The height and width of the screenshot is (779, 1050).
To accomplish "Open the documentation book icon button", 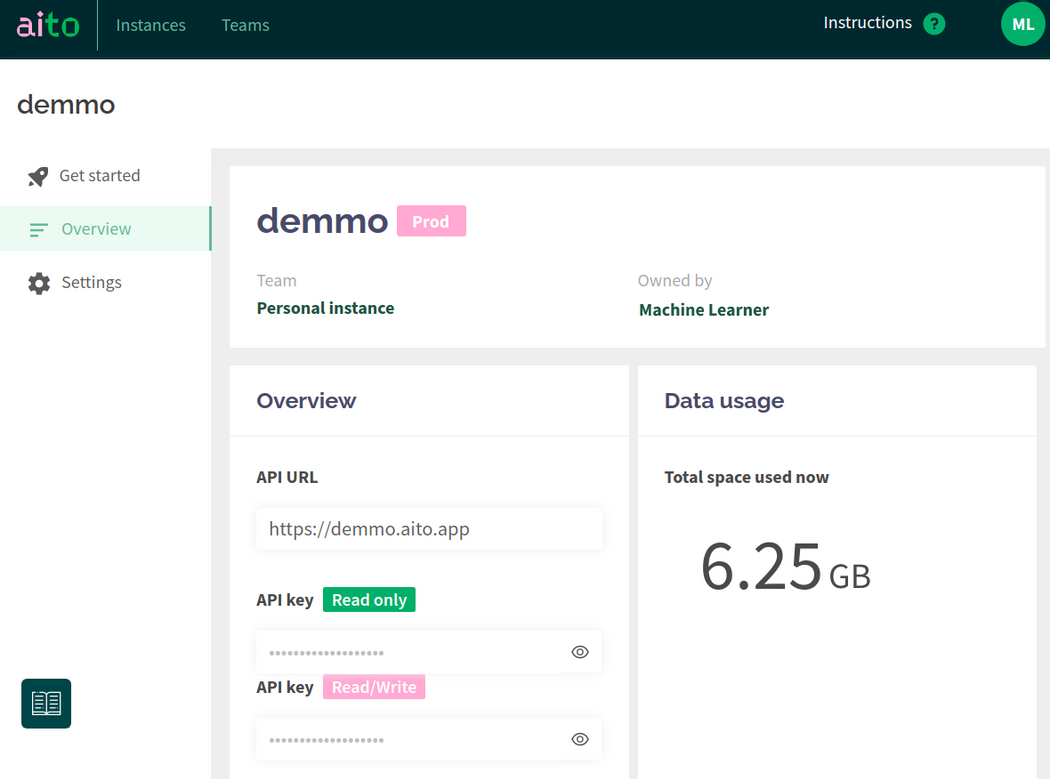I will coord(46,703).
